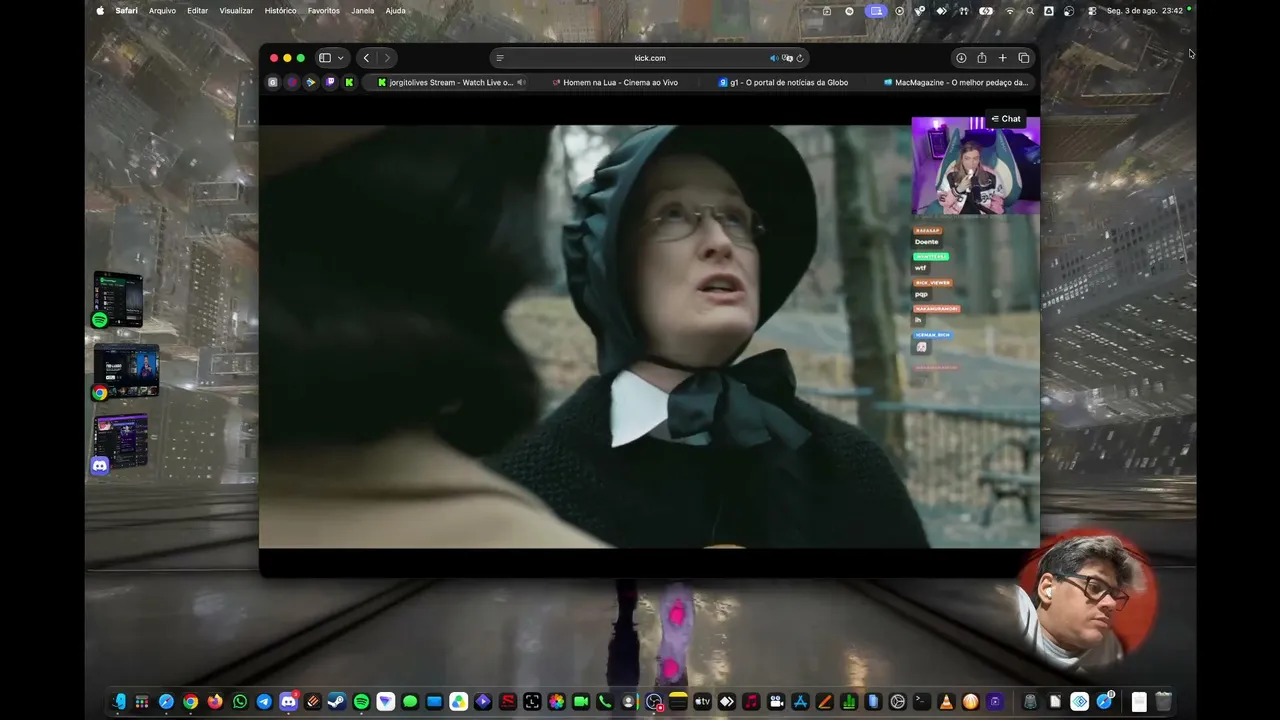Image resolution: width=1280 pixels, height=720 pixels.
Task: Open the page menu icon in address bar
Action: [x=500, y=58]
